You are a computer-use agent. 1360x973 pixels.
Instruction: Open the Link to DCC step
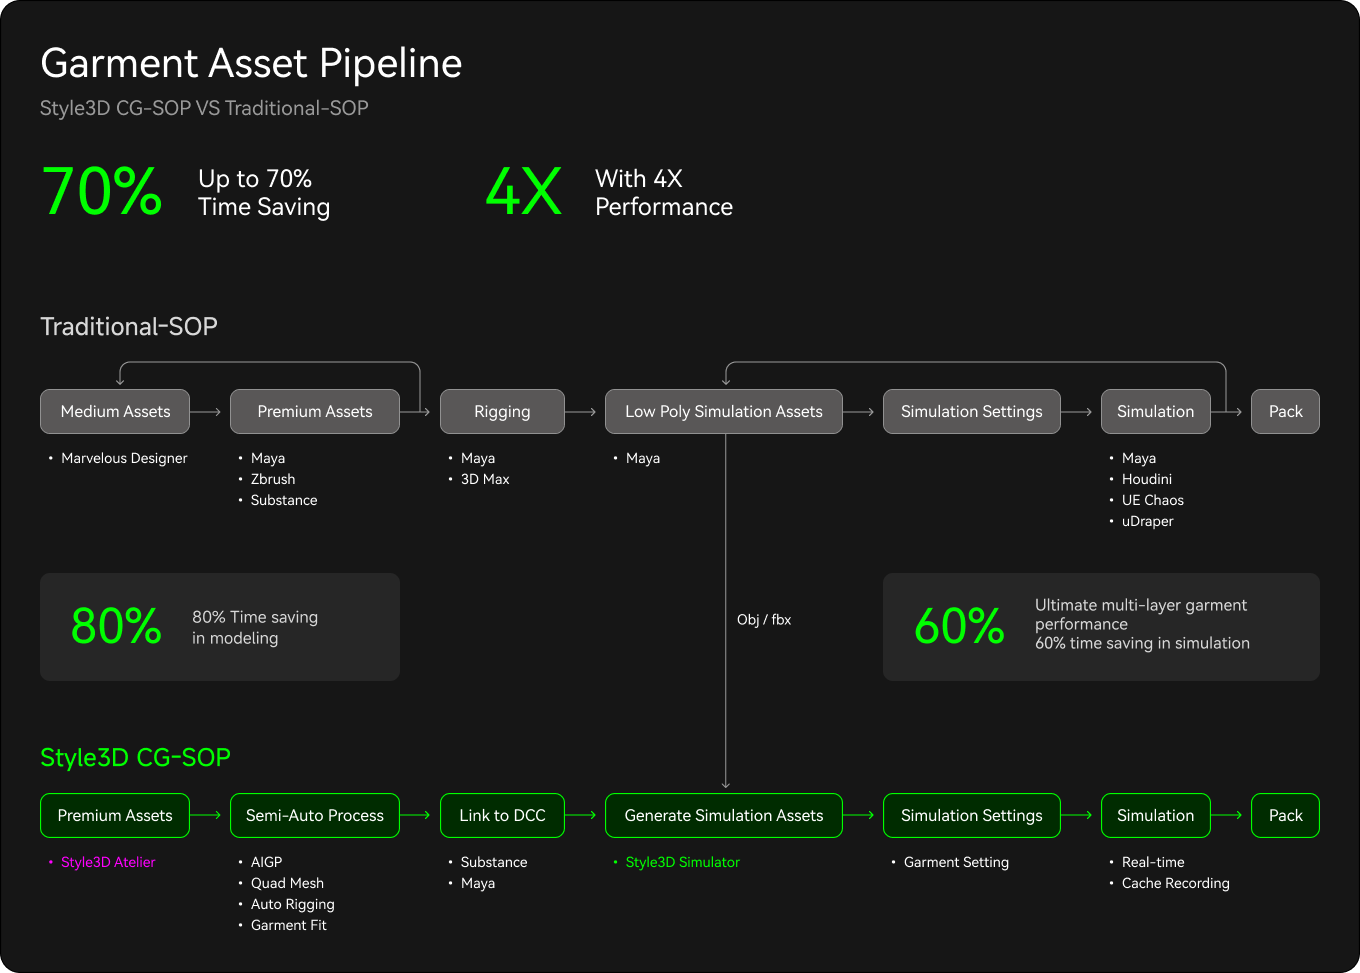[x=502, y=815]
